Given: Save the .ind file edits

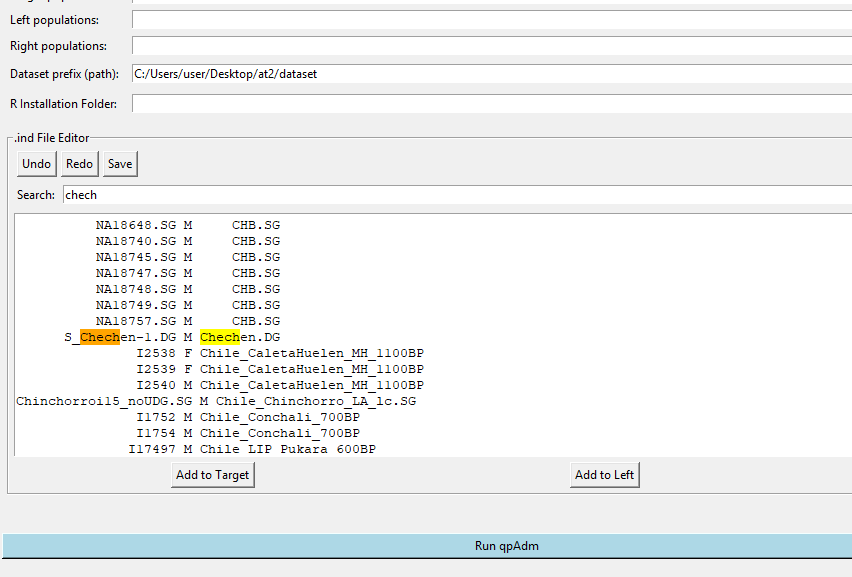Looking at the screenshot, I should 120,164.
